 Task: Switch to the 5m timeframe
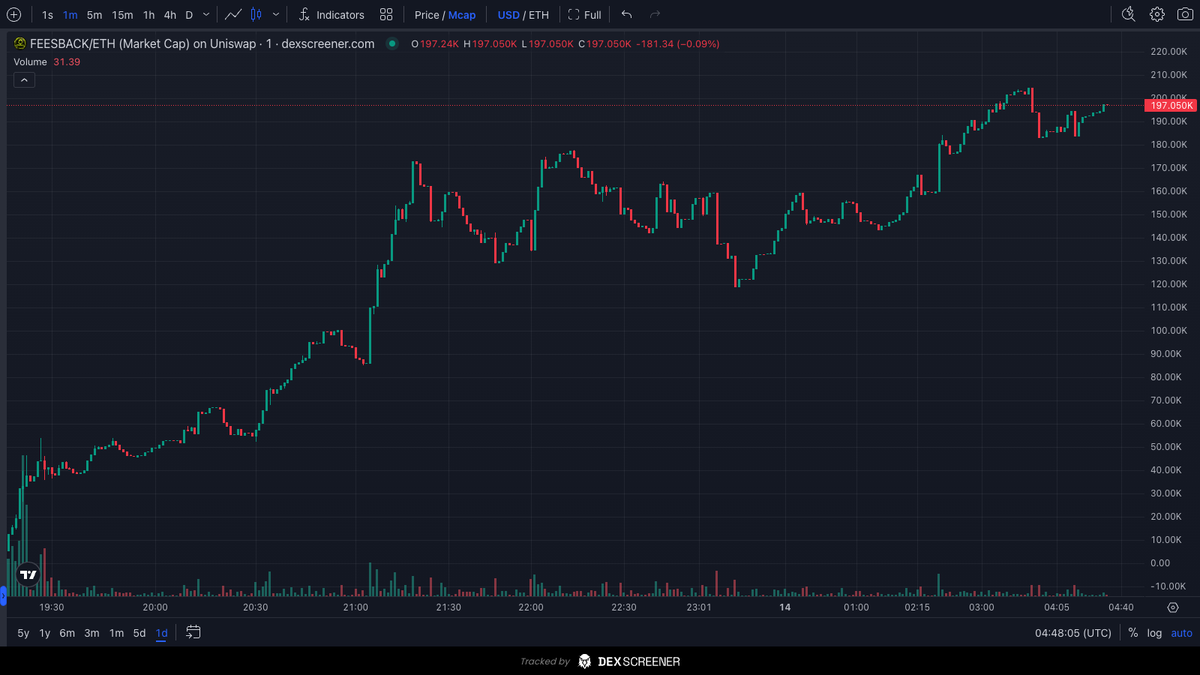[x=94, y=15]
